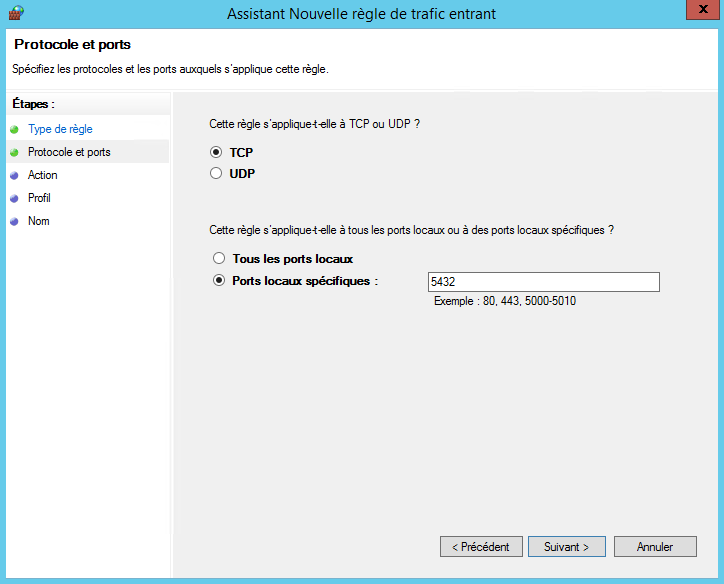Click the purple bullet beside Nom step
The image size is (724, 584).
click(x=14, y=221)
